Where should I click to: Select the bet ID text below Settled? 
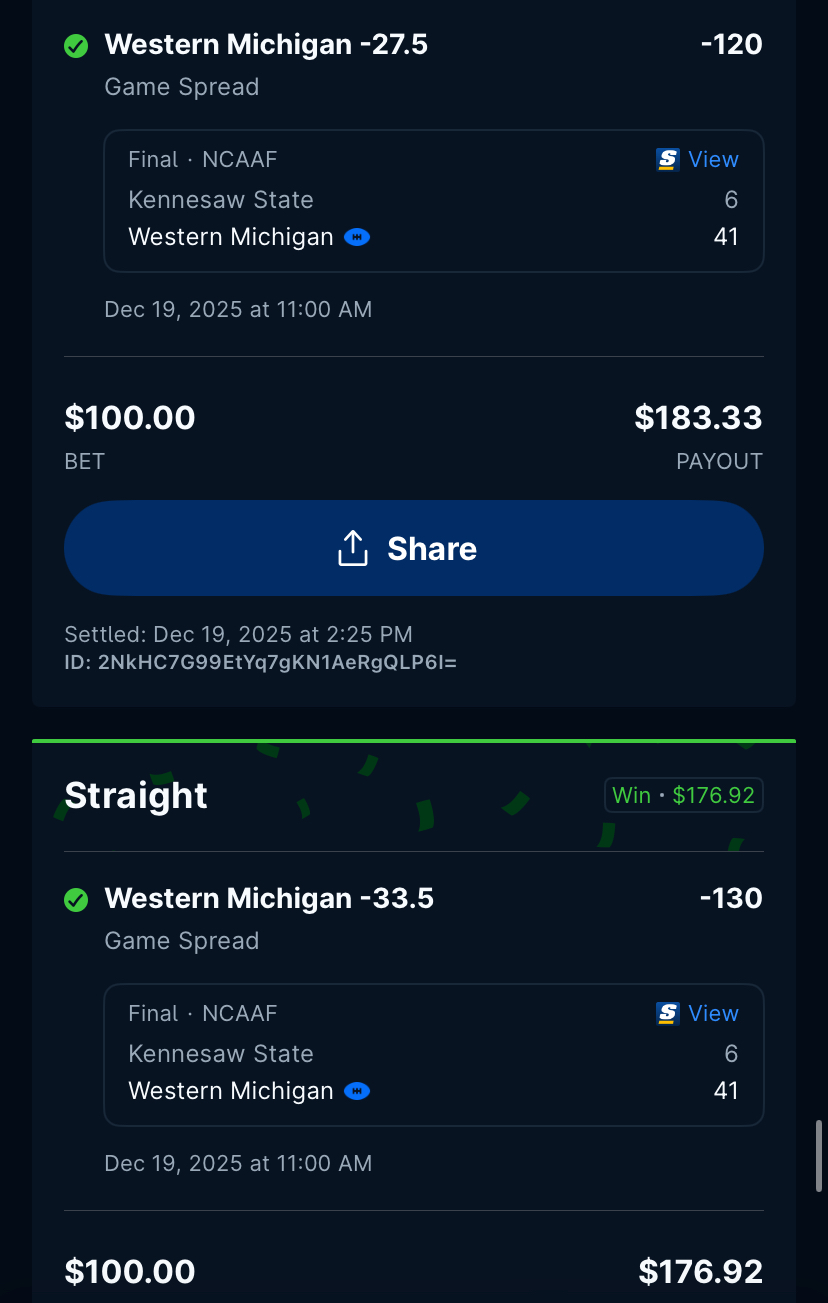[x=261, y=661]
